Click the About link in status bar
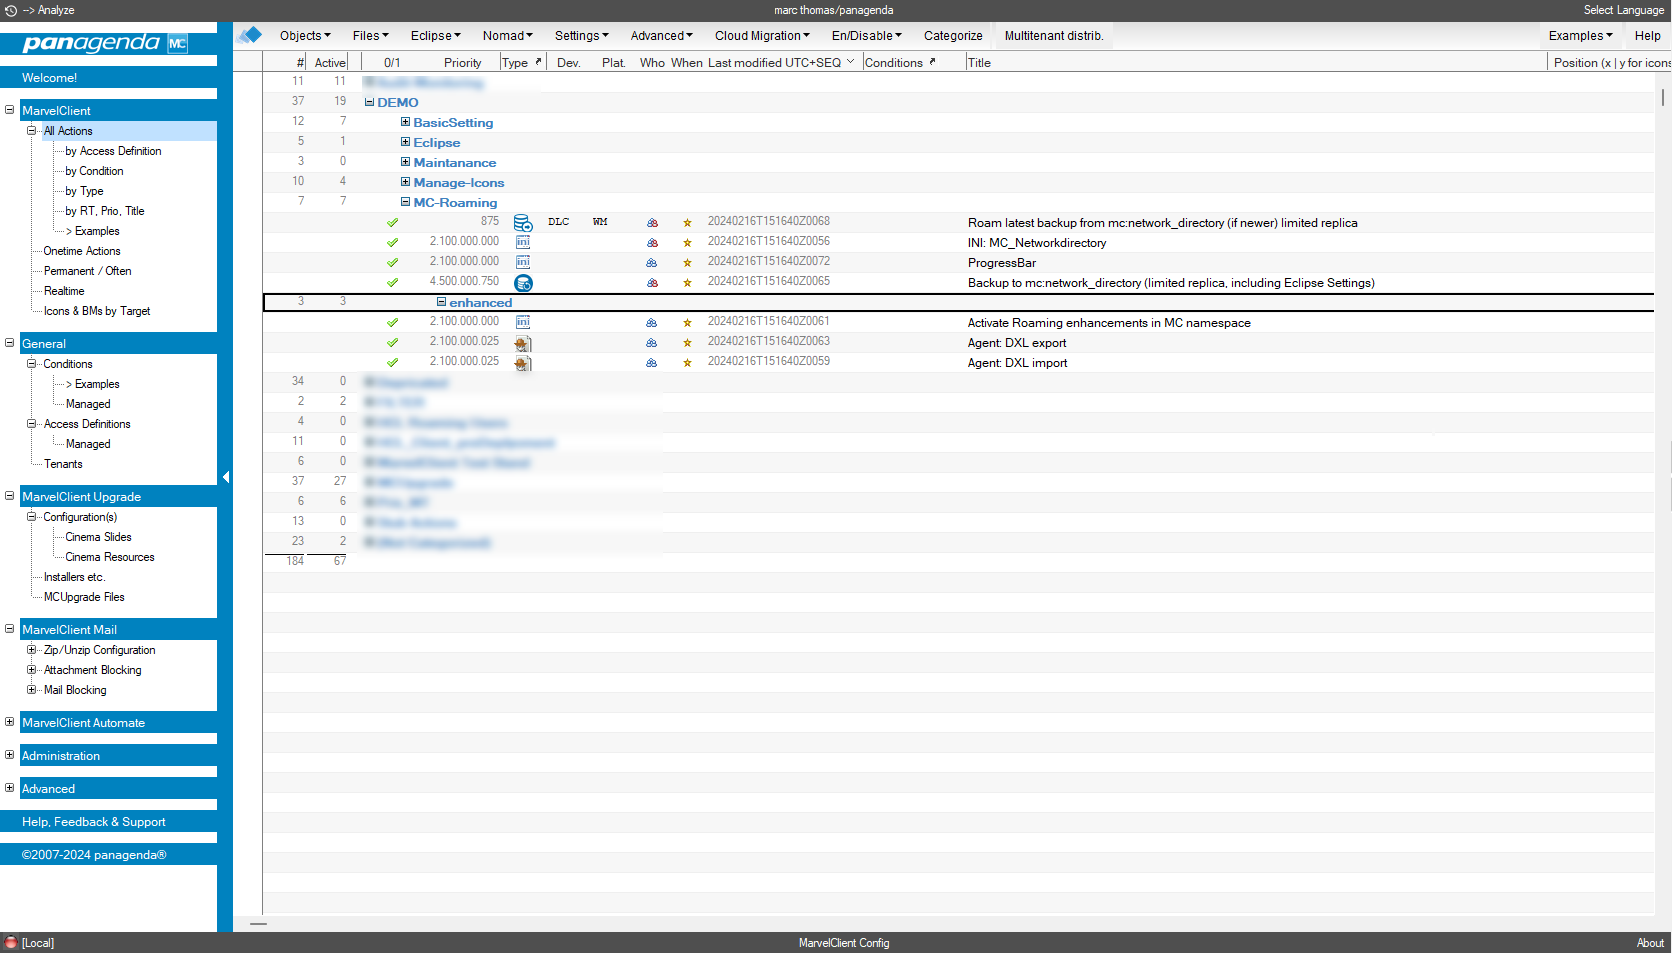The image size is (1672, 953). coord(1650,943)
